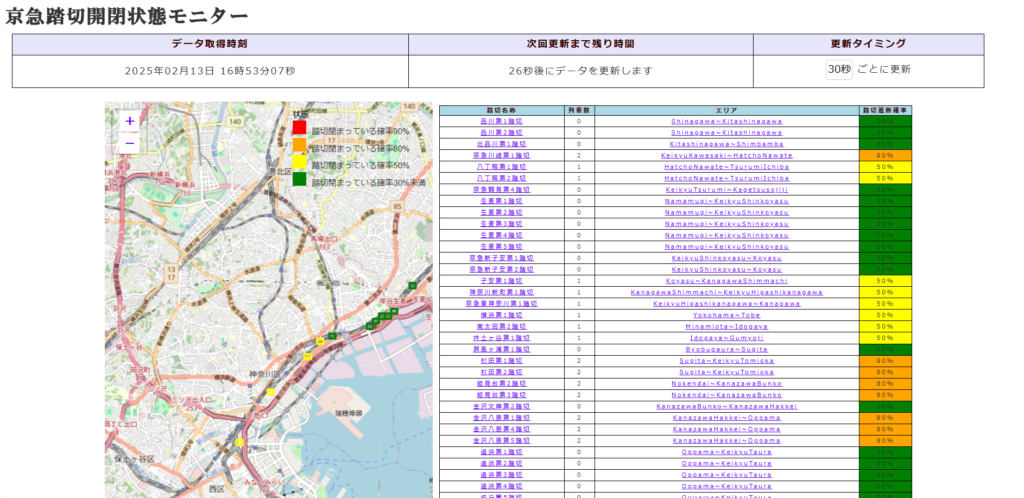Viewport: 1024px width, 498px height.
Task: Click the 80% cell in 京急川崎第1踏切 row
Action: pos(886,155)
